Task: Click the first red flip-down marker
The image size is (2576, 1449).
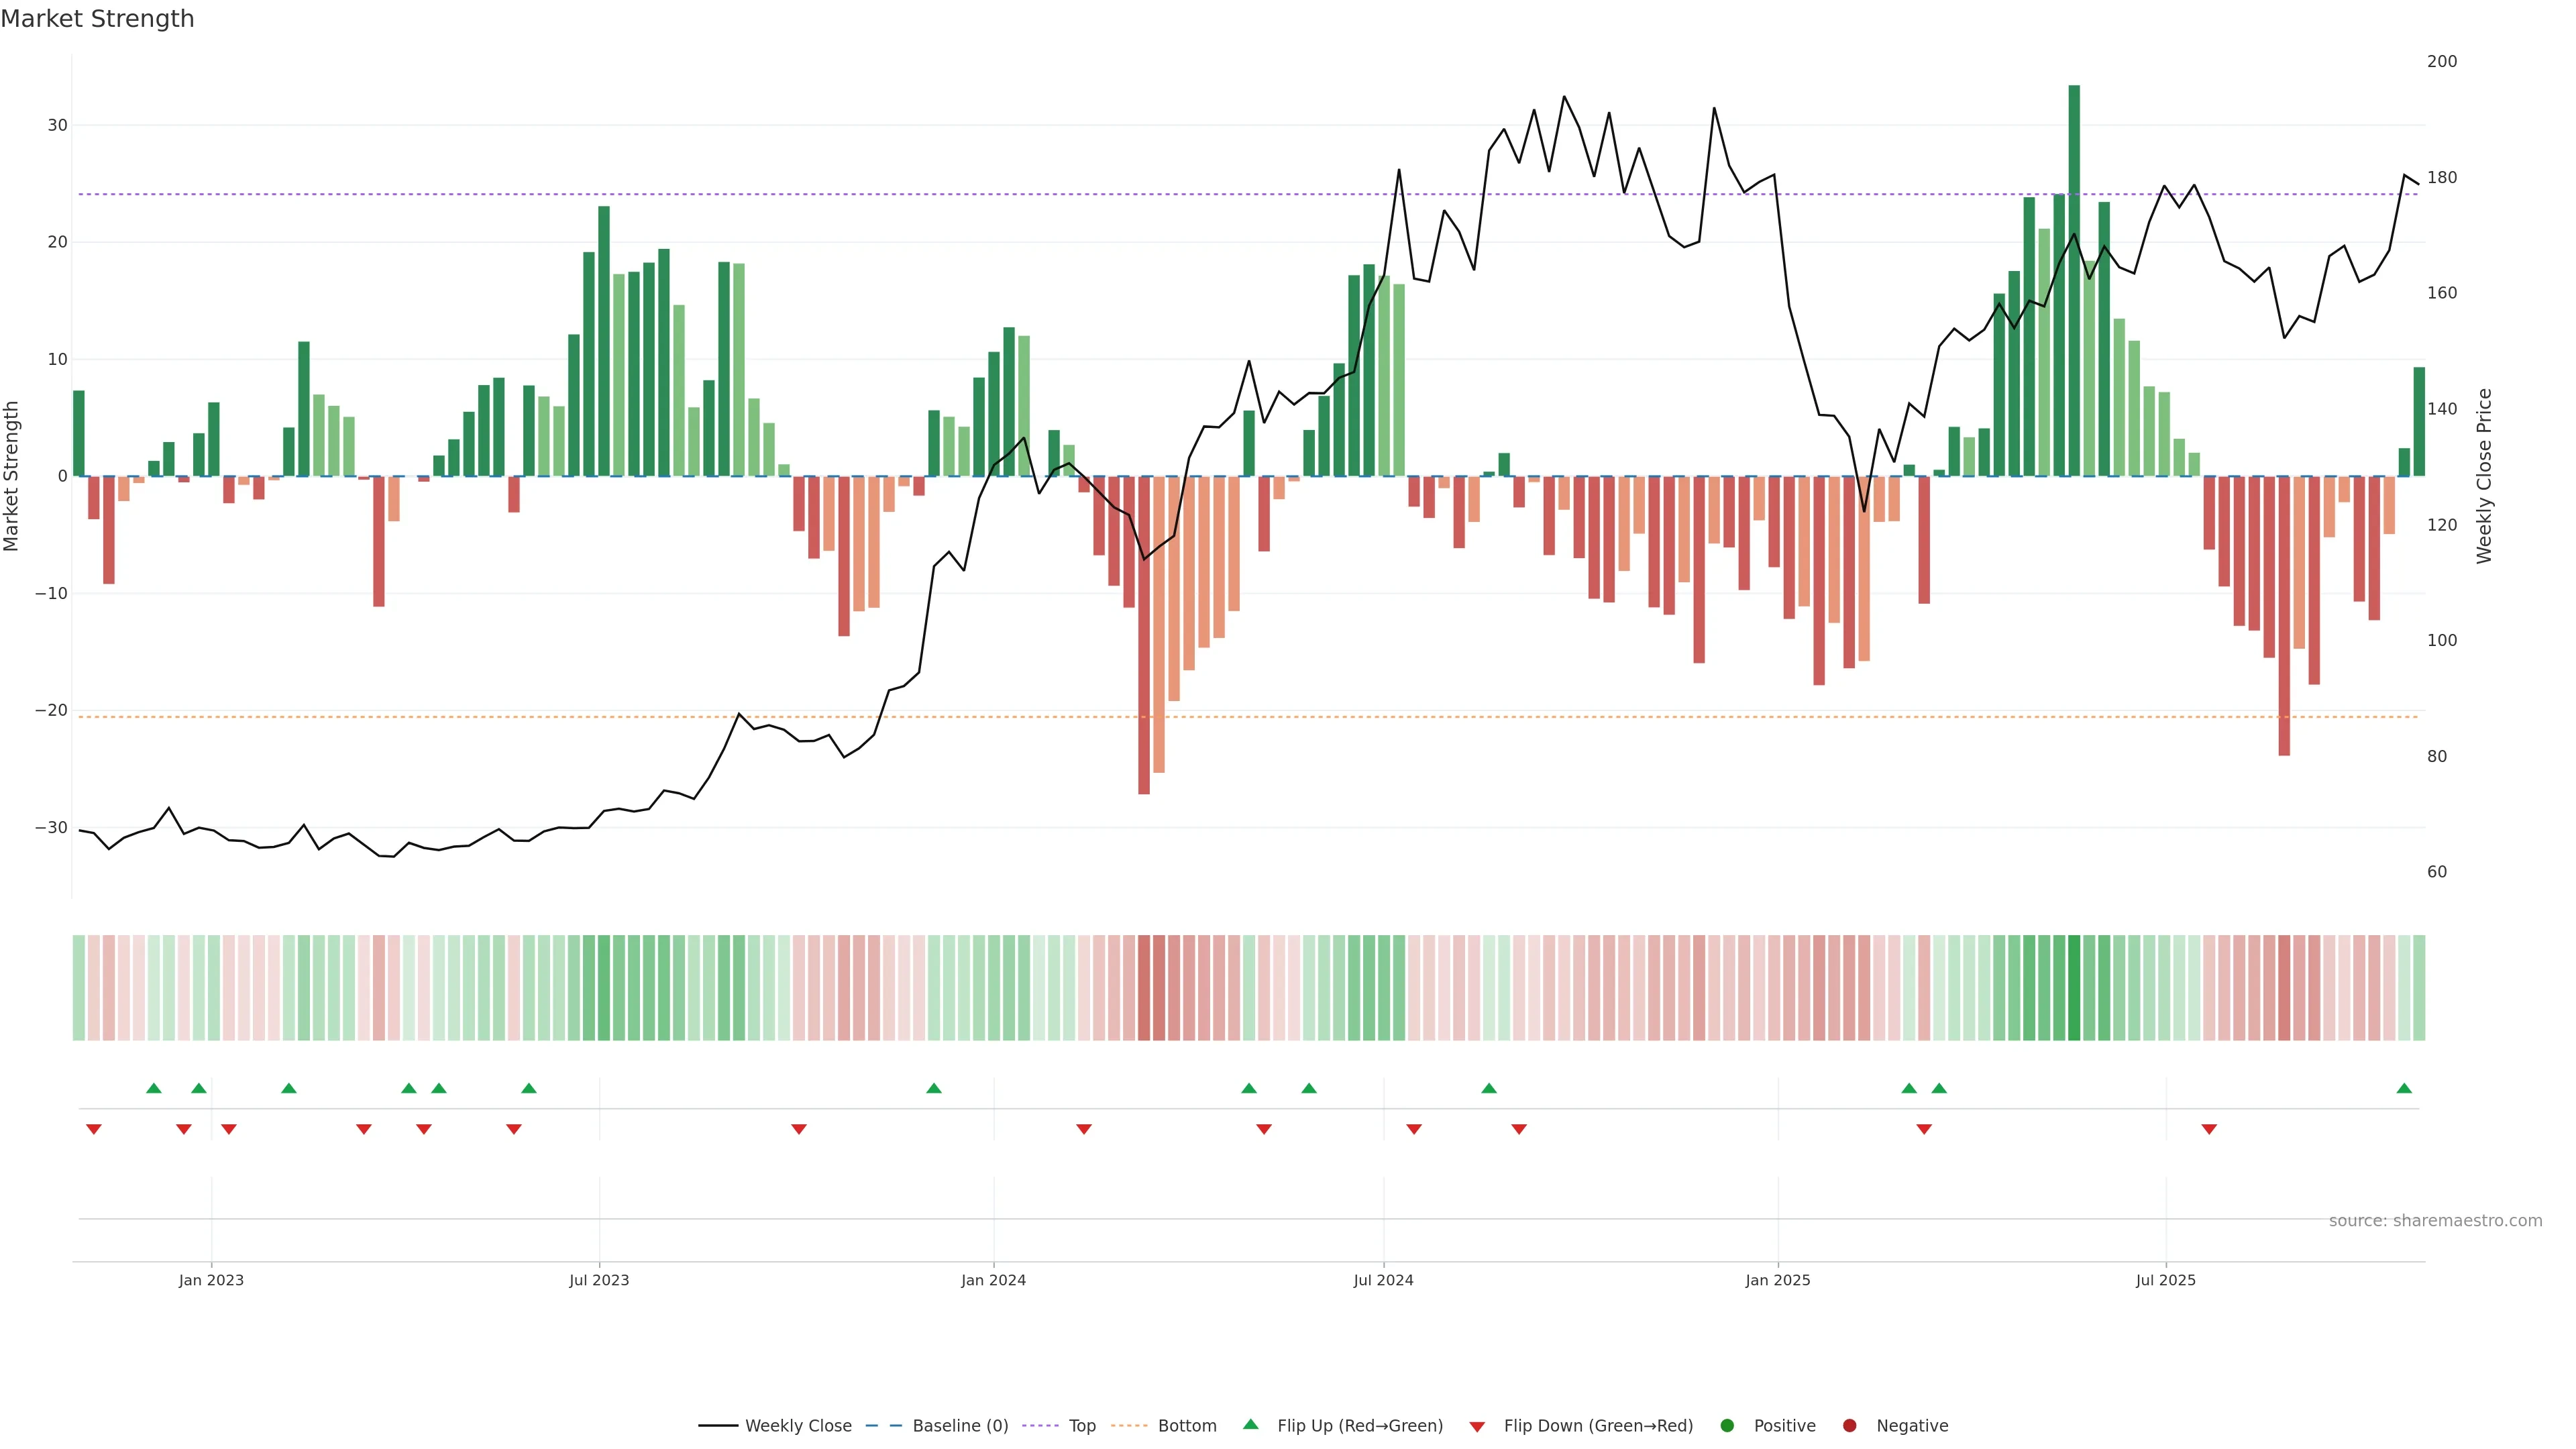Action: [x=94, y=1129]
